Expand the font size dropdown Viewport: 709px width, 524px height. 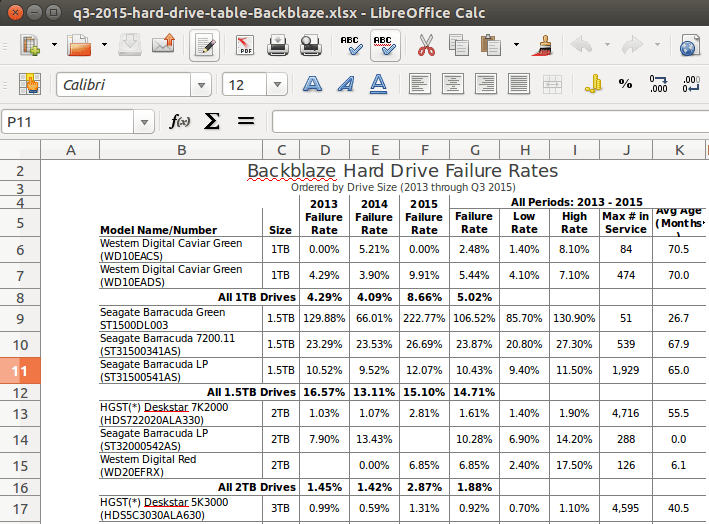pos(277,85)
